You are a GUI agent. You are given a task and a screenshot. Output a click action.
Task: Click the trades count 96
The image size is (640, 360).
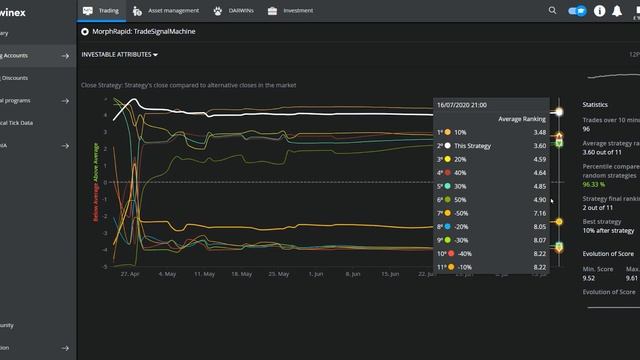pos(586,129)
